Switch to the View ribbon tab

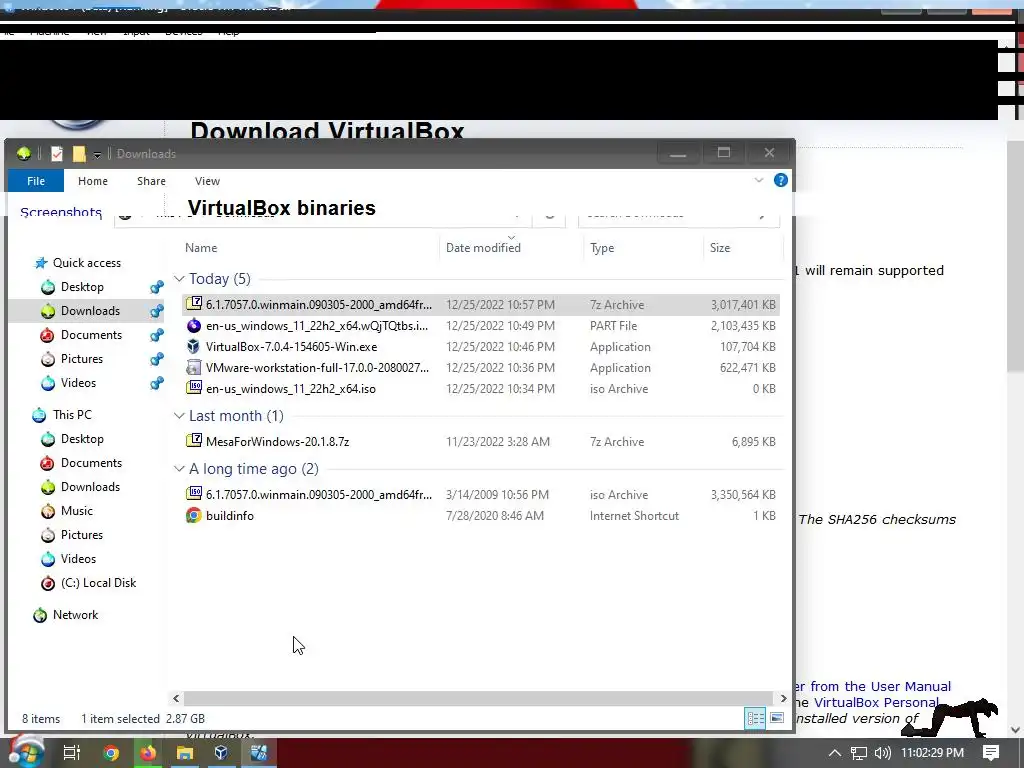tap(207, 181)
